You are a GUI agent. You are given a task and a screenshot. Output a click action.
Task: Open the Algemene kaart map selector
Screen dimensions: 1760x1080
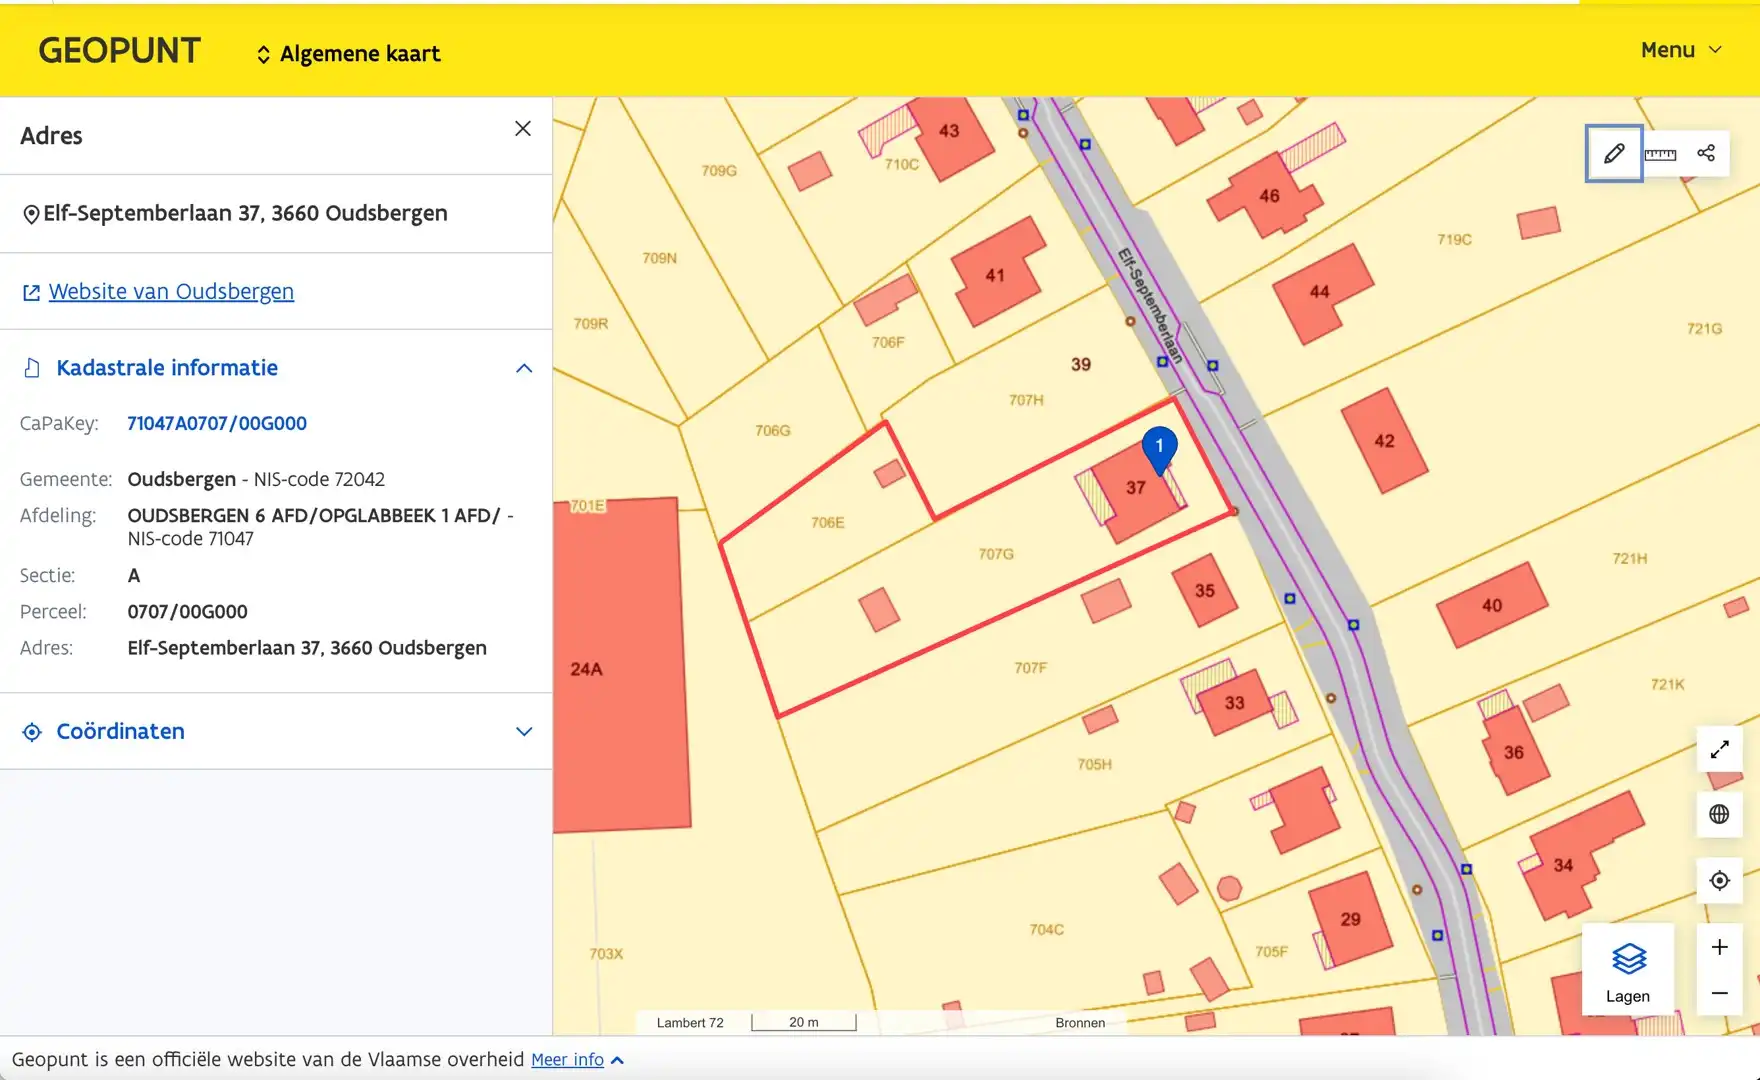348,54
